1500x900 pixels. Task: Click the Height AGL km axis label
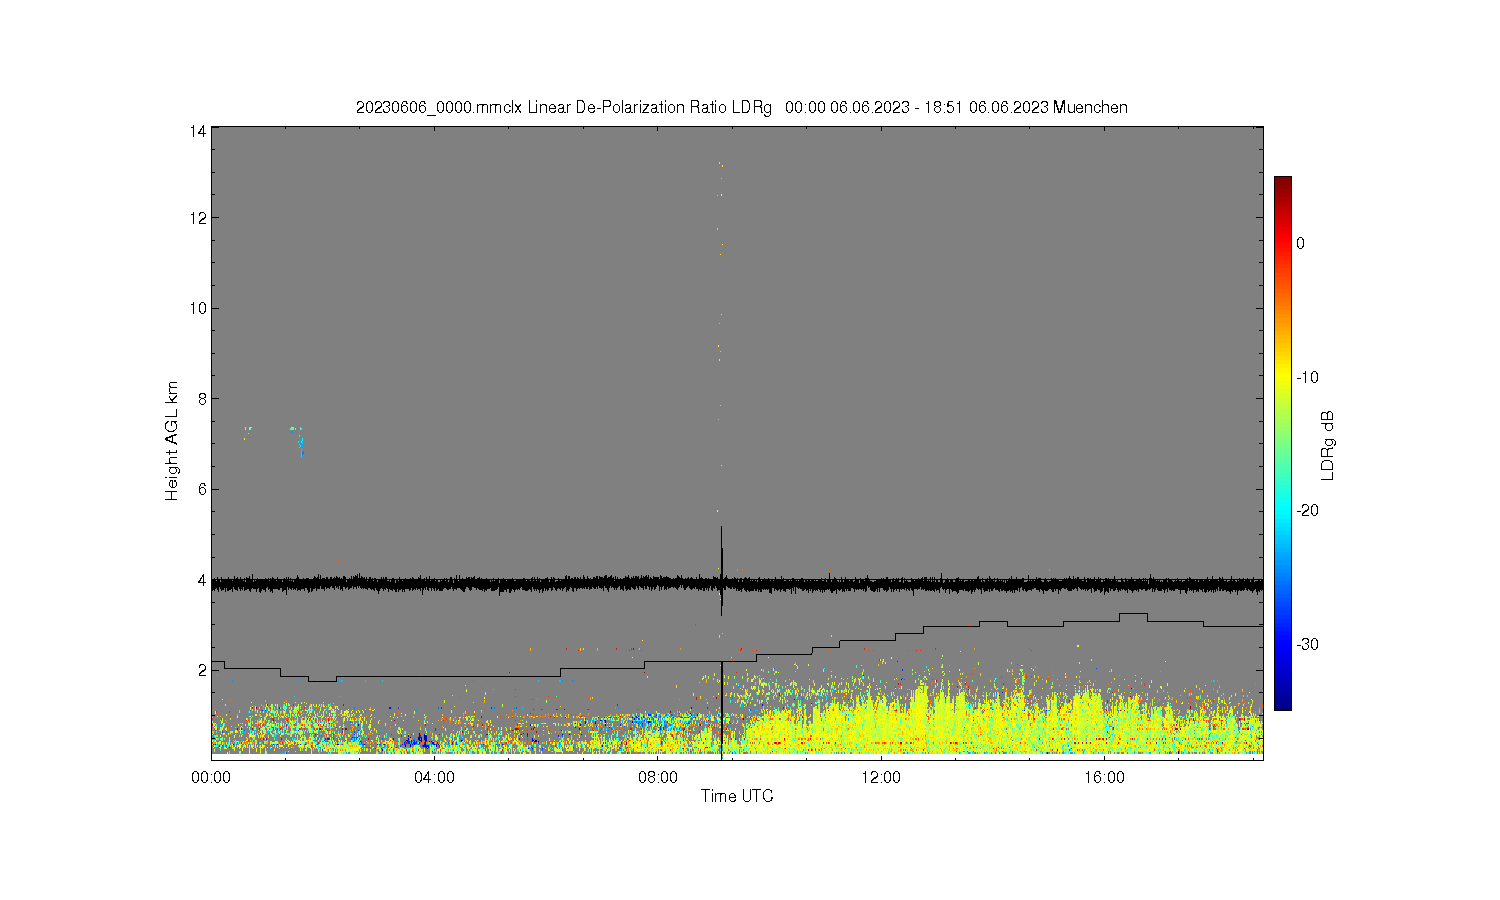(x=172, y=441)
